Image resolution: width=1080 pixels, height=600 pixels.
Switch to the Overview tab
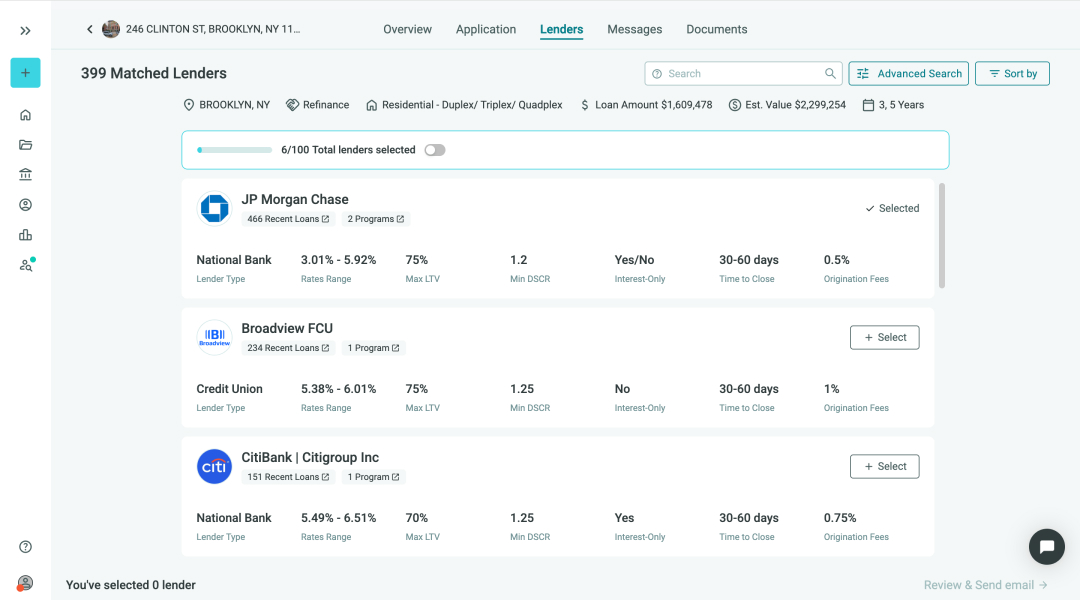(x=407, y=29)
